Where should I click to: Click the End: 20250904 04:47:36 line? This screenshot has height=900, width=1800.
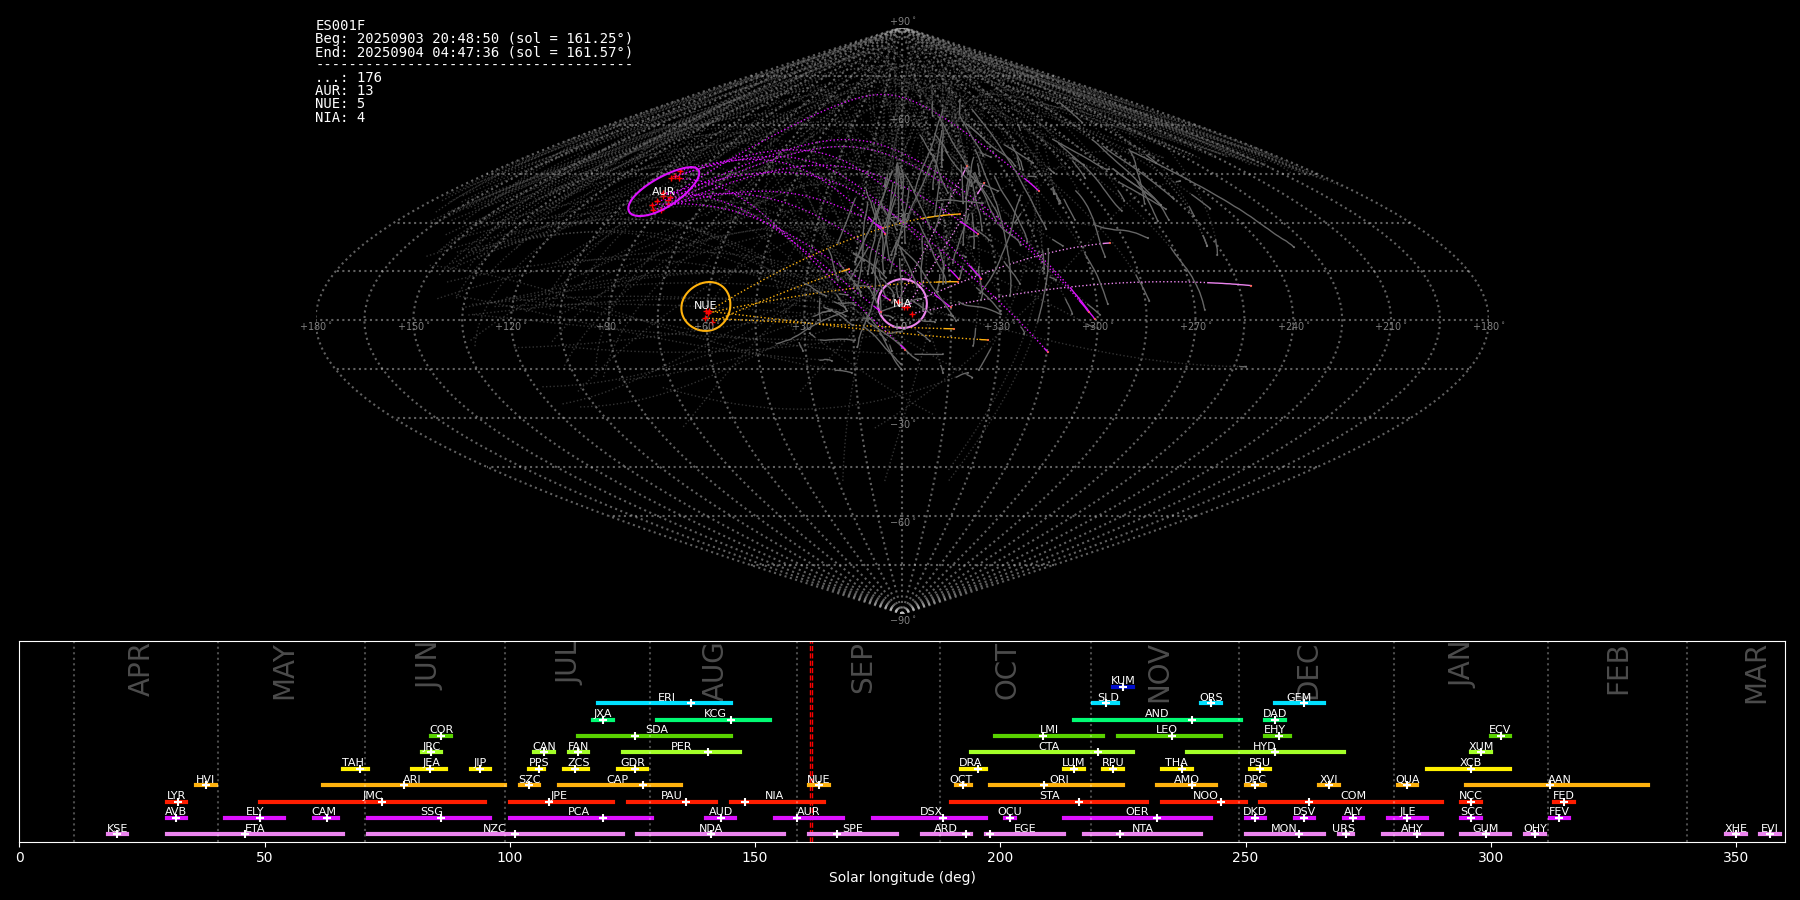pos(474,53)
